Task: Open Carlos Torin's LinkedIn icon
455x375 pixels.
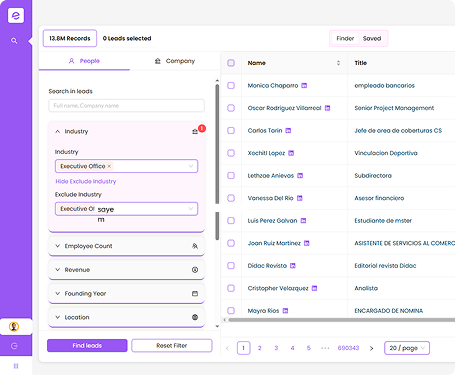Action: [288, 131]
